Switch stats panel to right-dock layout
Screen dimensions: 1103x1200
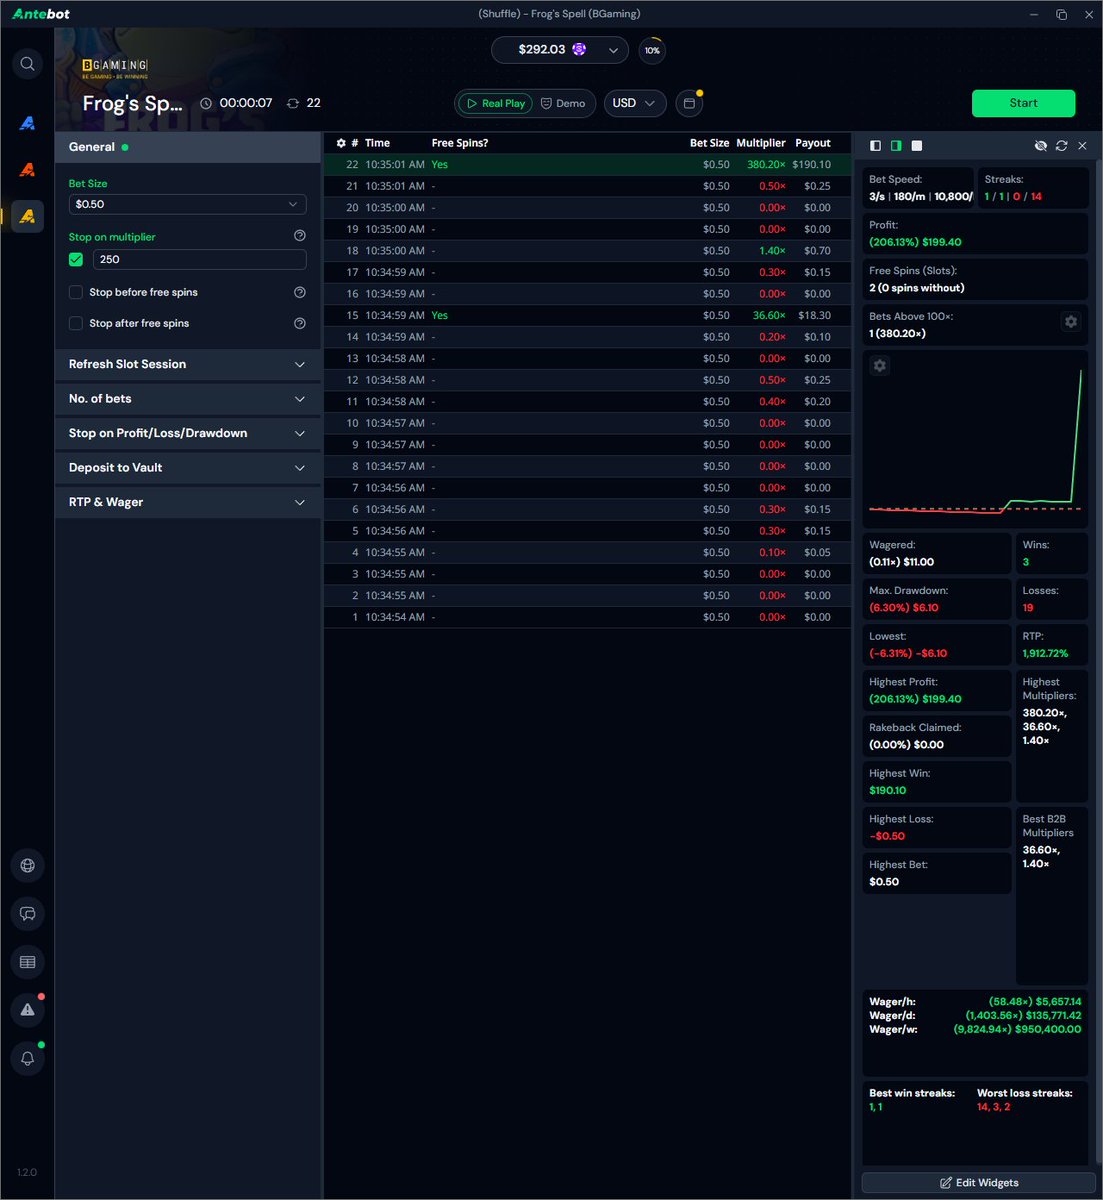coord(896,146)
